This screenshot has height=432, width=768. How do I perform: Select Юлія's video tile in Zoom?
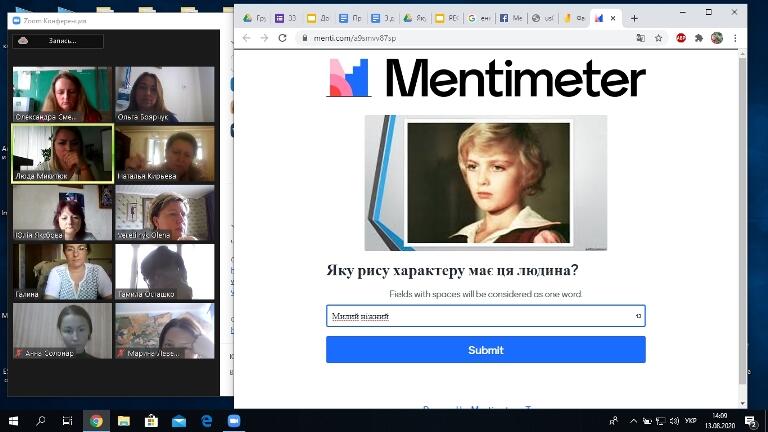click(62, 213)
